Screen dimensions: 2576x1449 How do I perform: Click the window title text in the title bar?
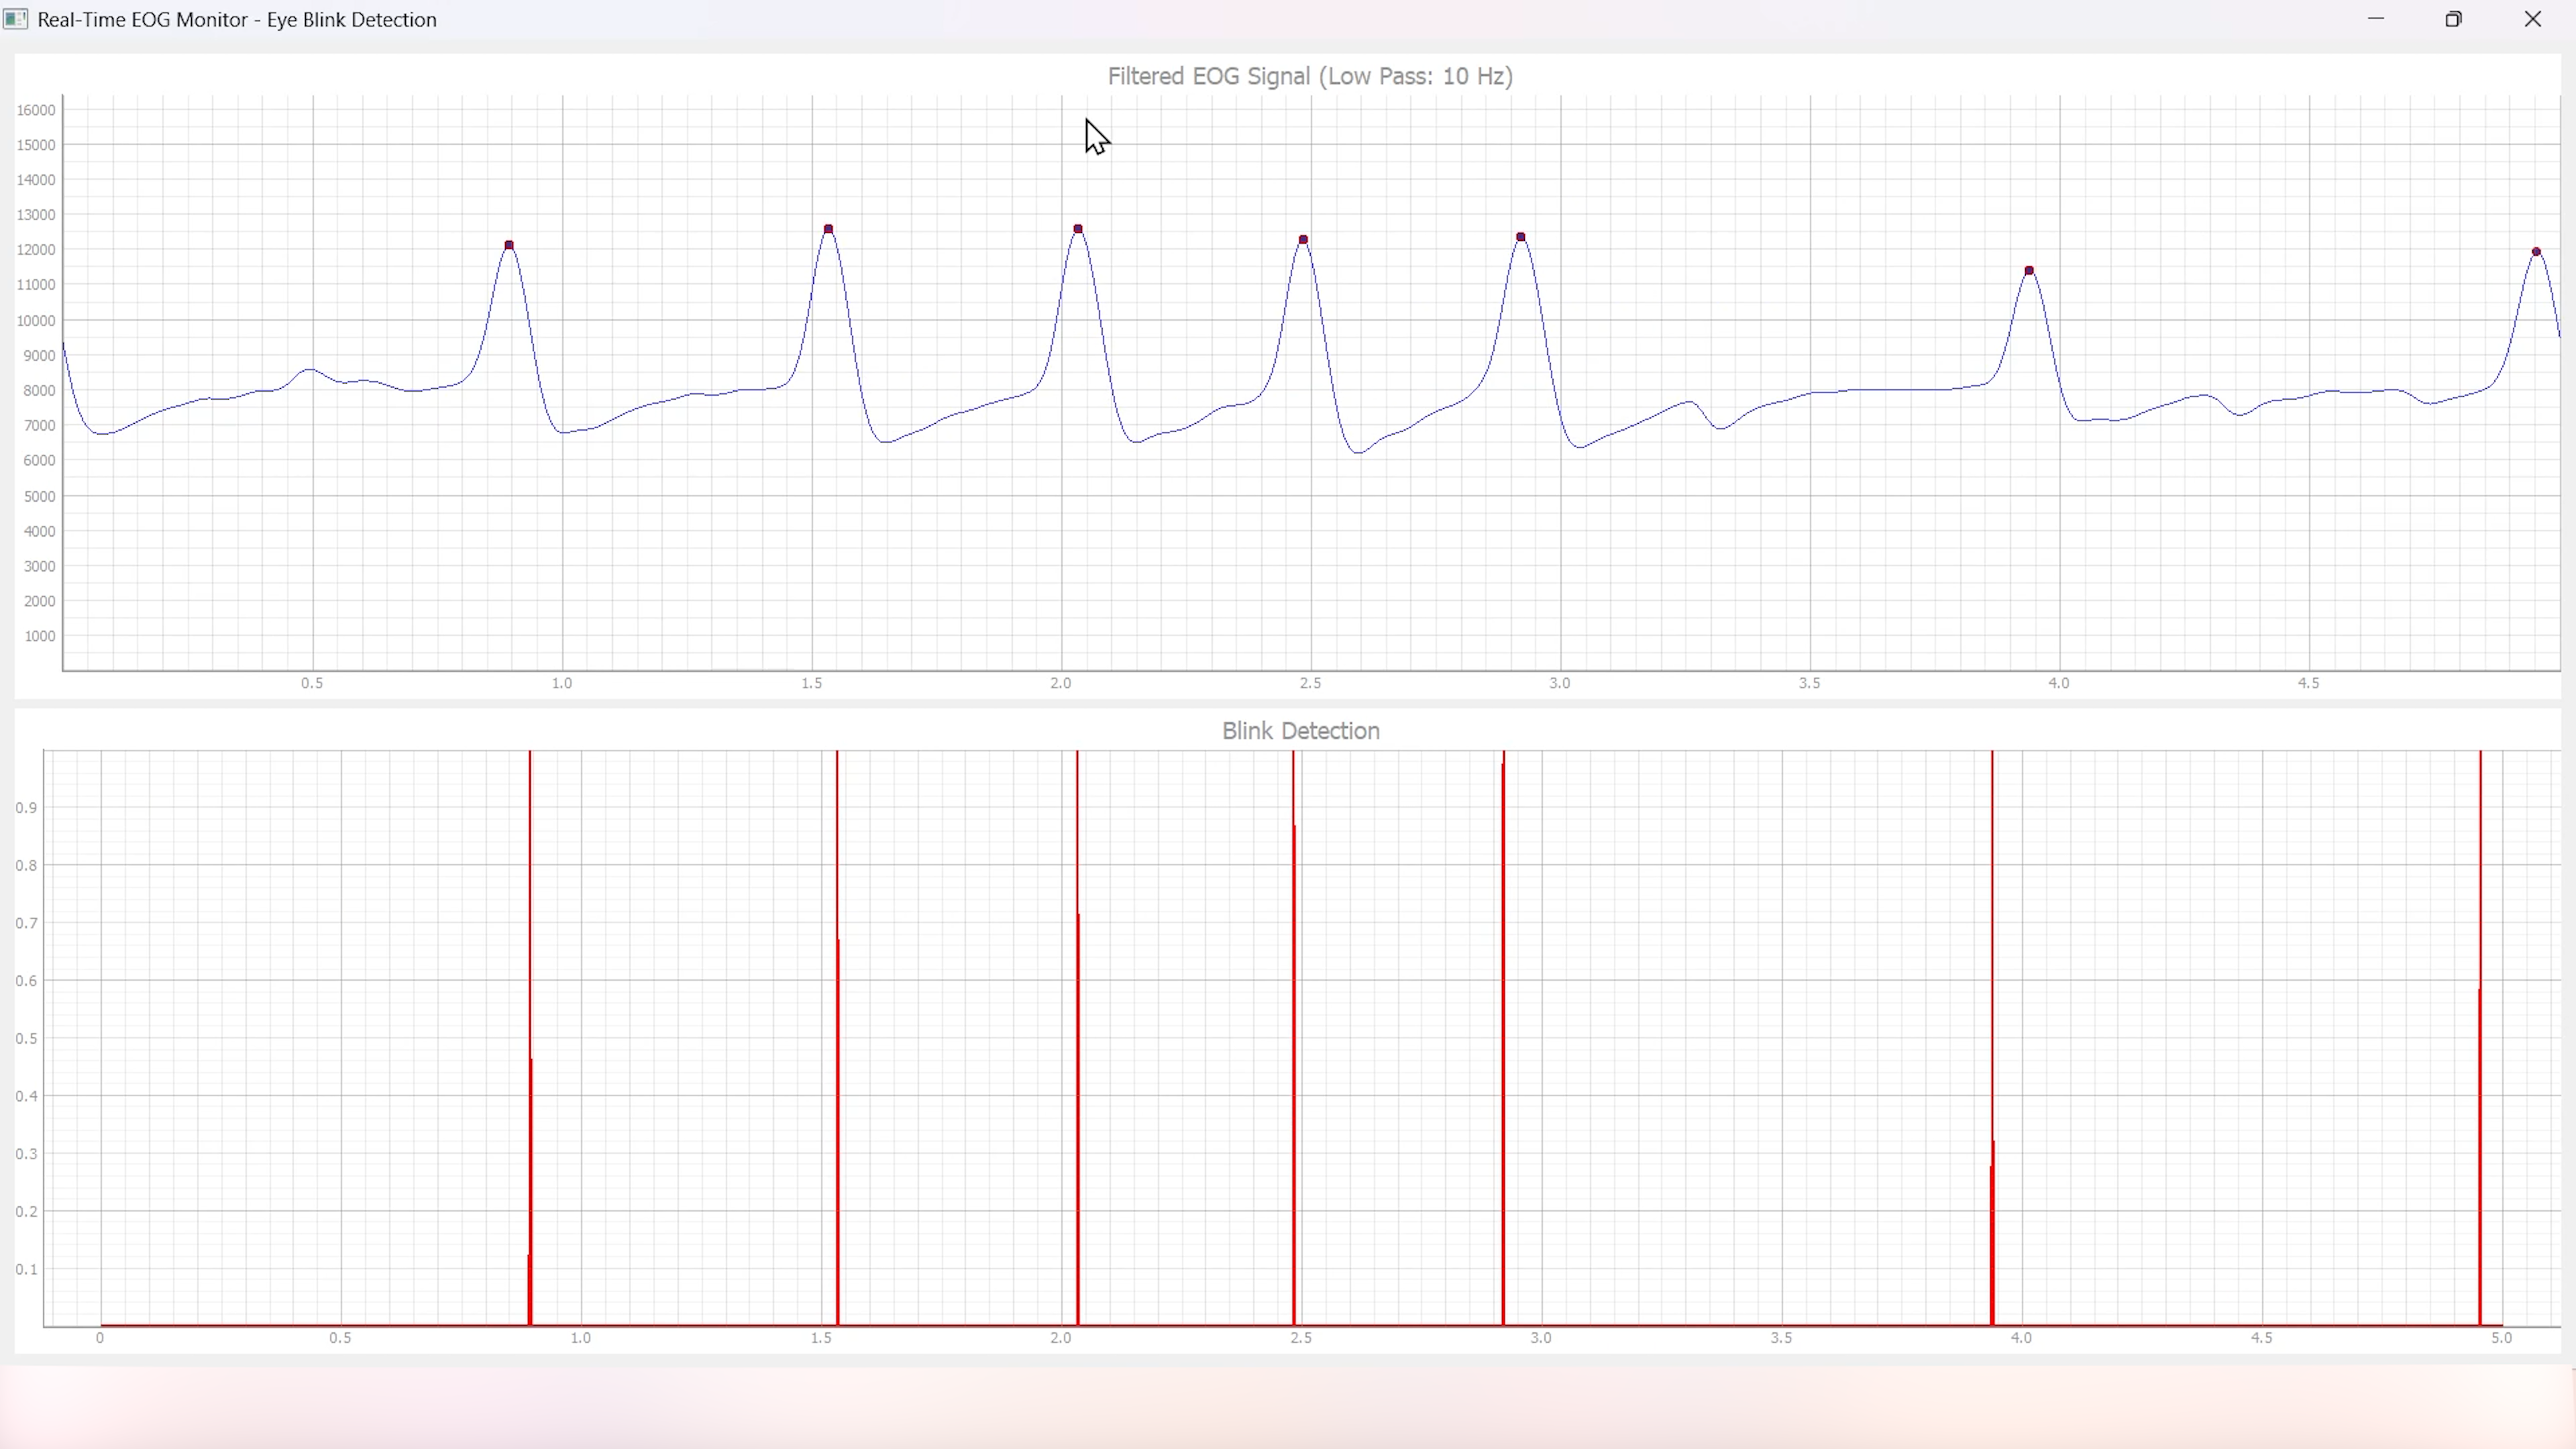pyautogui.click(x=237, y=20)
